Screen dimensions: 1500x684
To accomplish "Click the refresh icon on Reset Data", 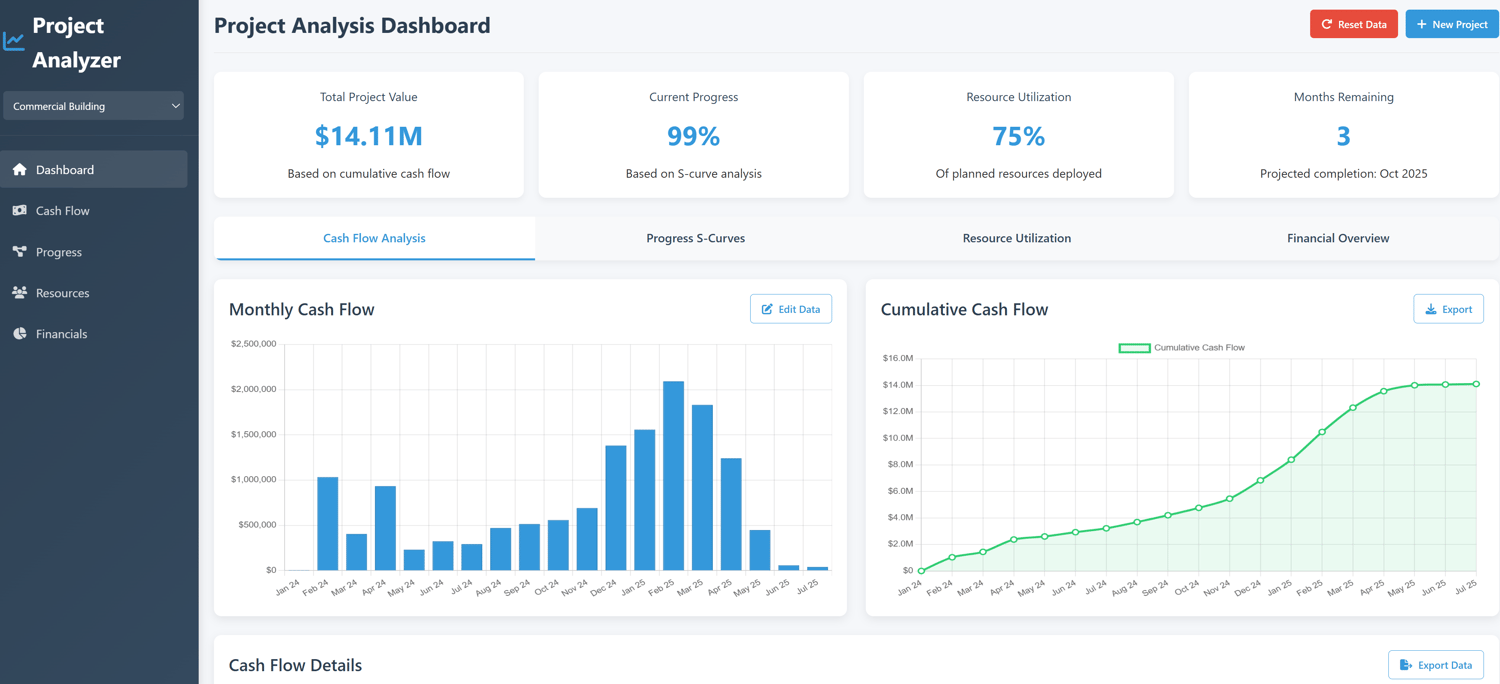I will coord(1327,24).
